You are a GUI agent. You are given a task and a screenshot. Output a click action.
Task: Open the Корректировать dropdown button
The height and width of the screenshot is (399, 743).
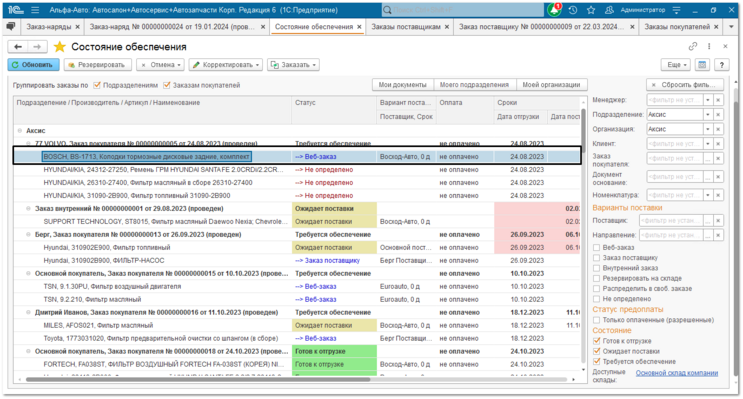click(226, 64)
